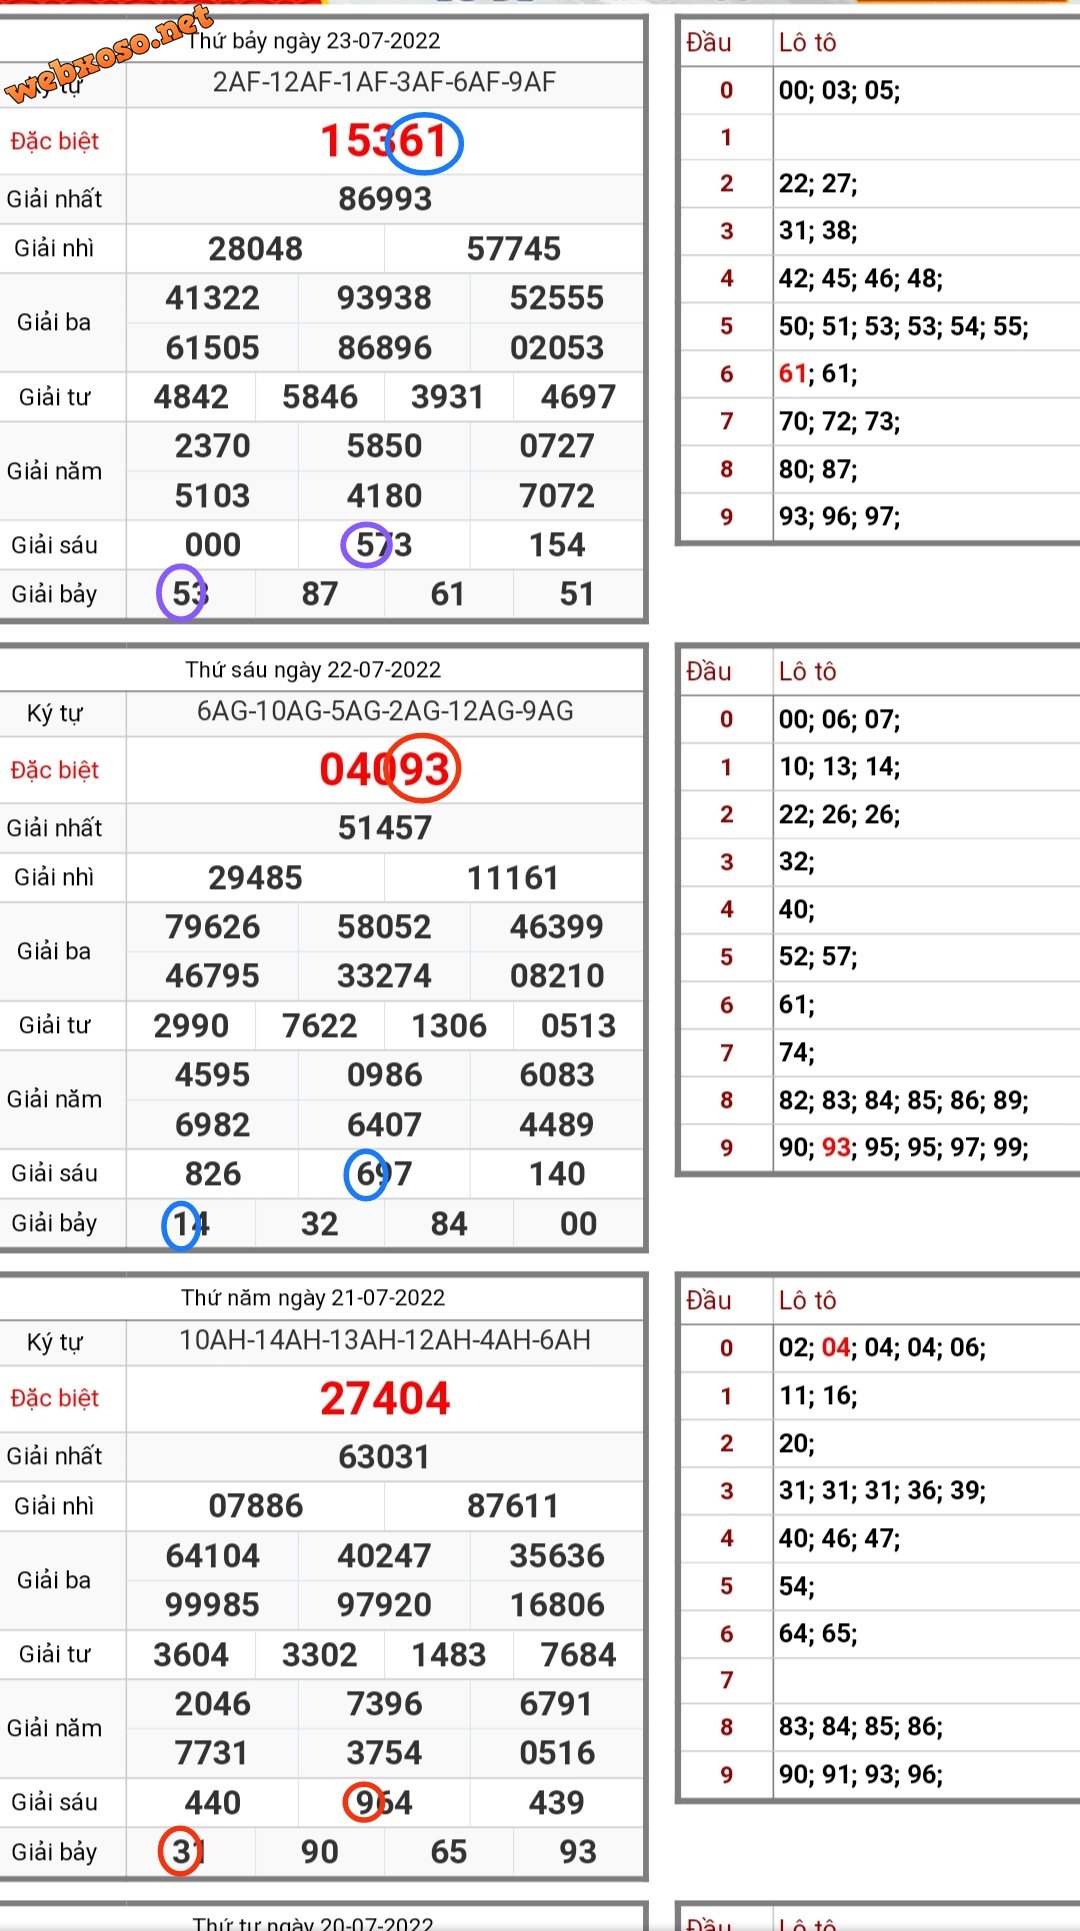Click third prize number 33274
The height and width of the screenshot is (1931, 1080).
(x=384, y=976)
